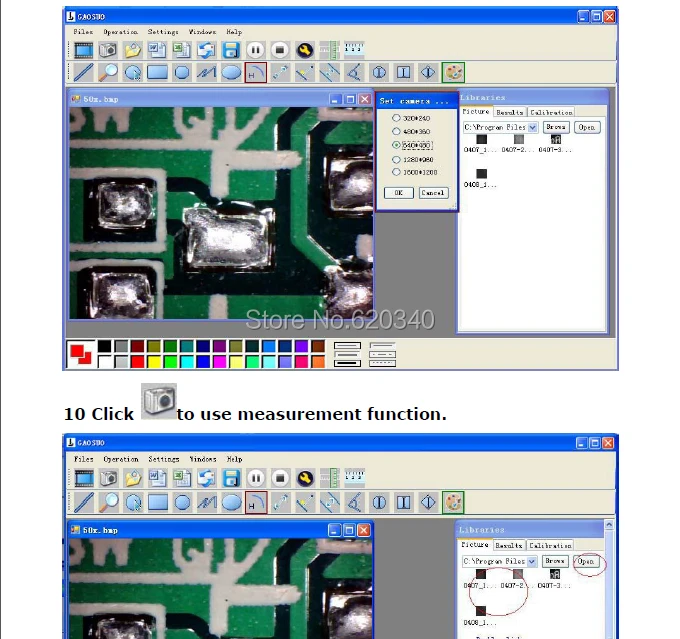Switch to Calibration tab in upper Libraries panel
Image resolution: width=680 pixels, height=639 pixels.
551,112
